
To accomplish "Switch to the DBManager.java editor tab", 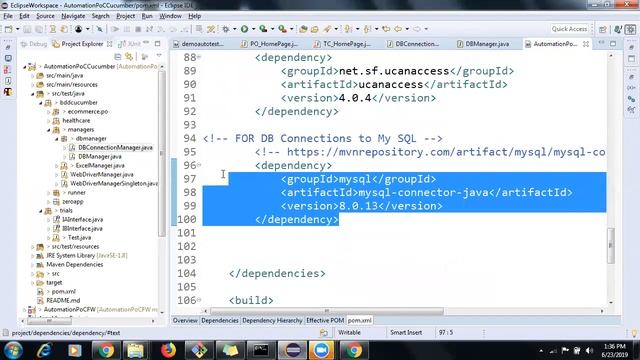I will [x=483, y=44].
